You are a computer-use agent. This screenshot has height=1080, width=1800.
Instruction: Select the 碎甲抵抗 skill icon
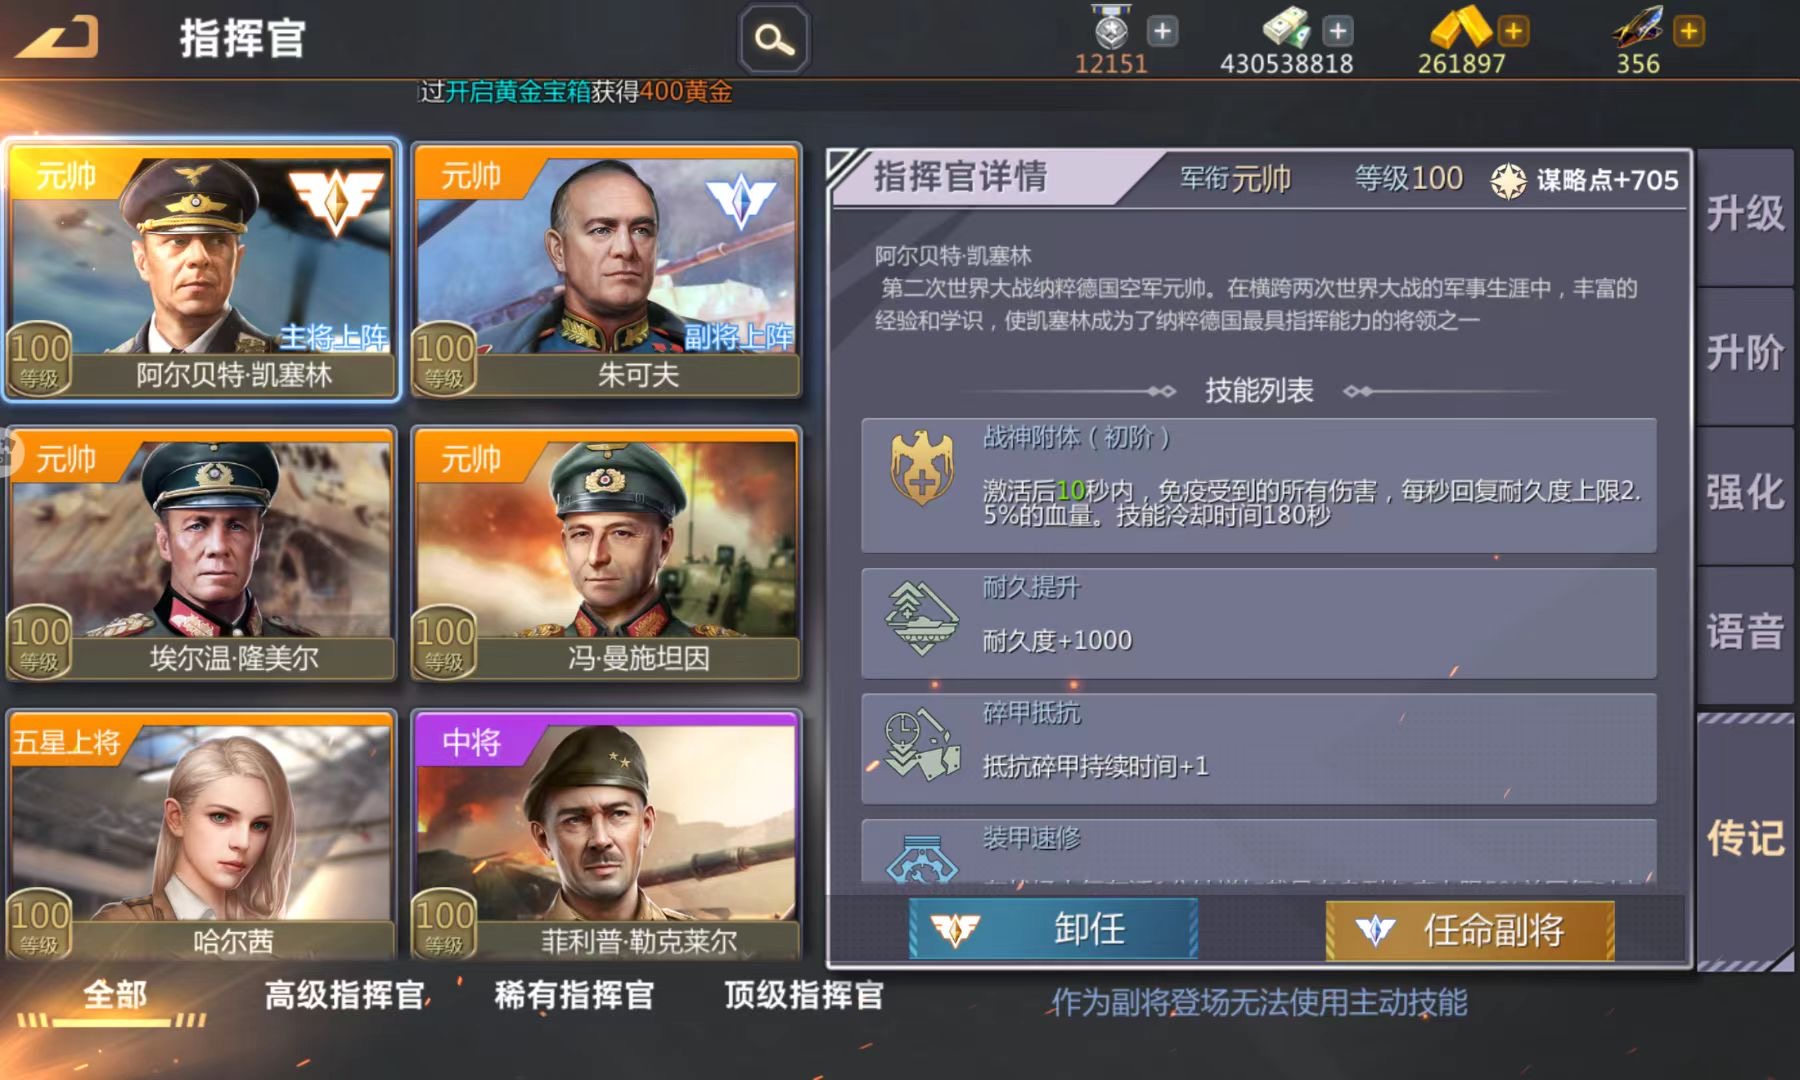tap(922, 744)
